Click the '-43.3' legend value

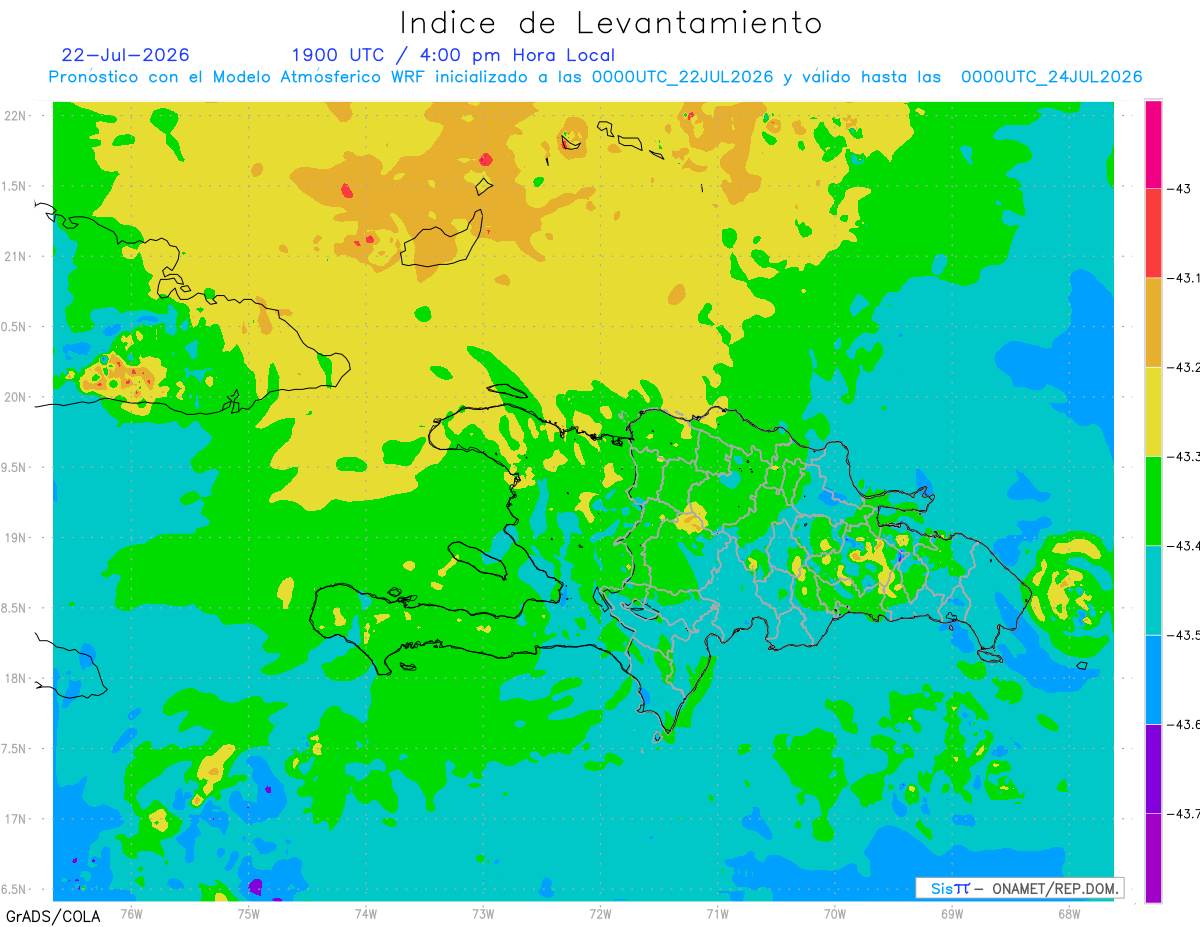click(1182, 456)
